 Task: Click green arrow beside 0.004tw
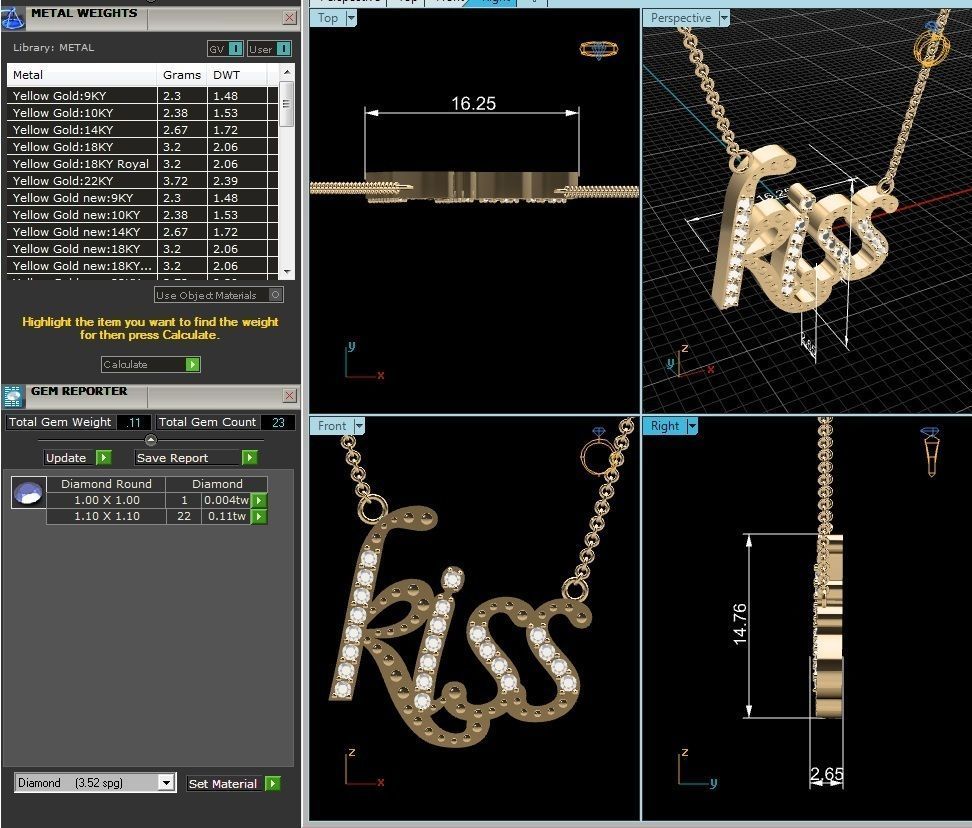[259, 500]
